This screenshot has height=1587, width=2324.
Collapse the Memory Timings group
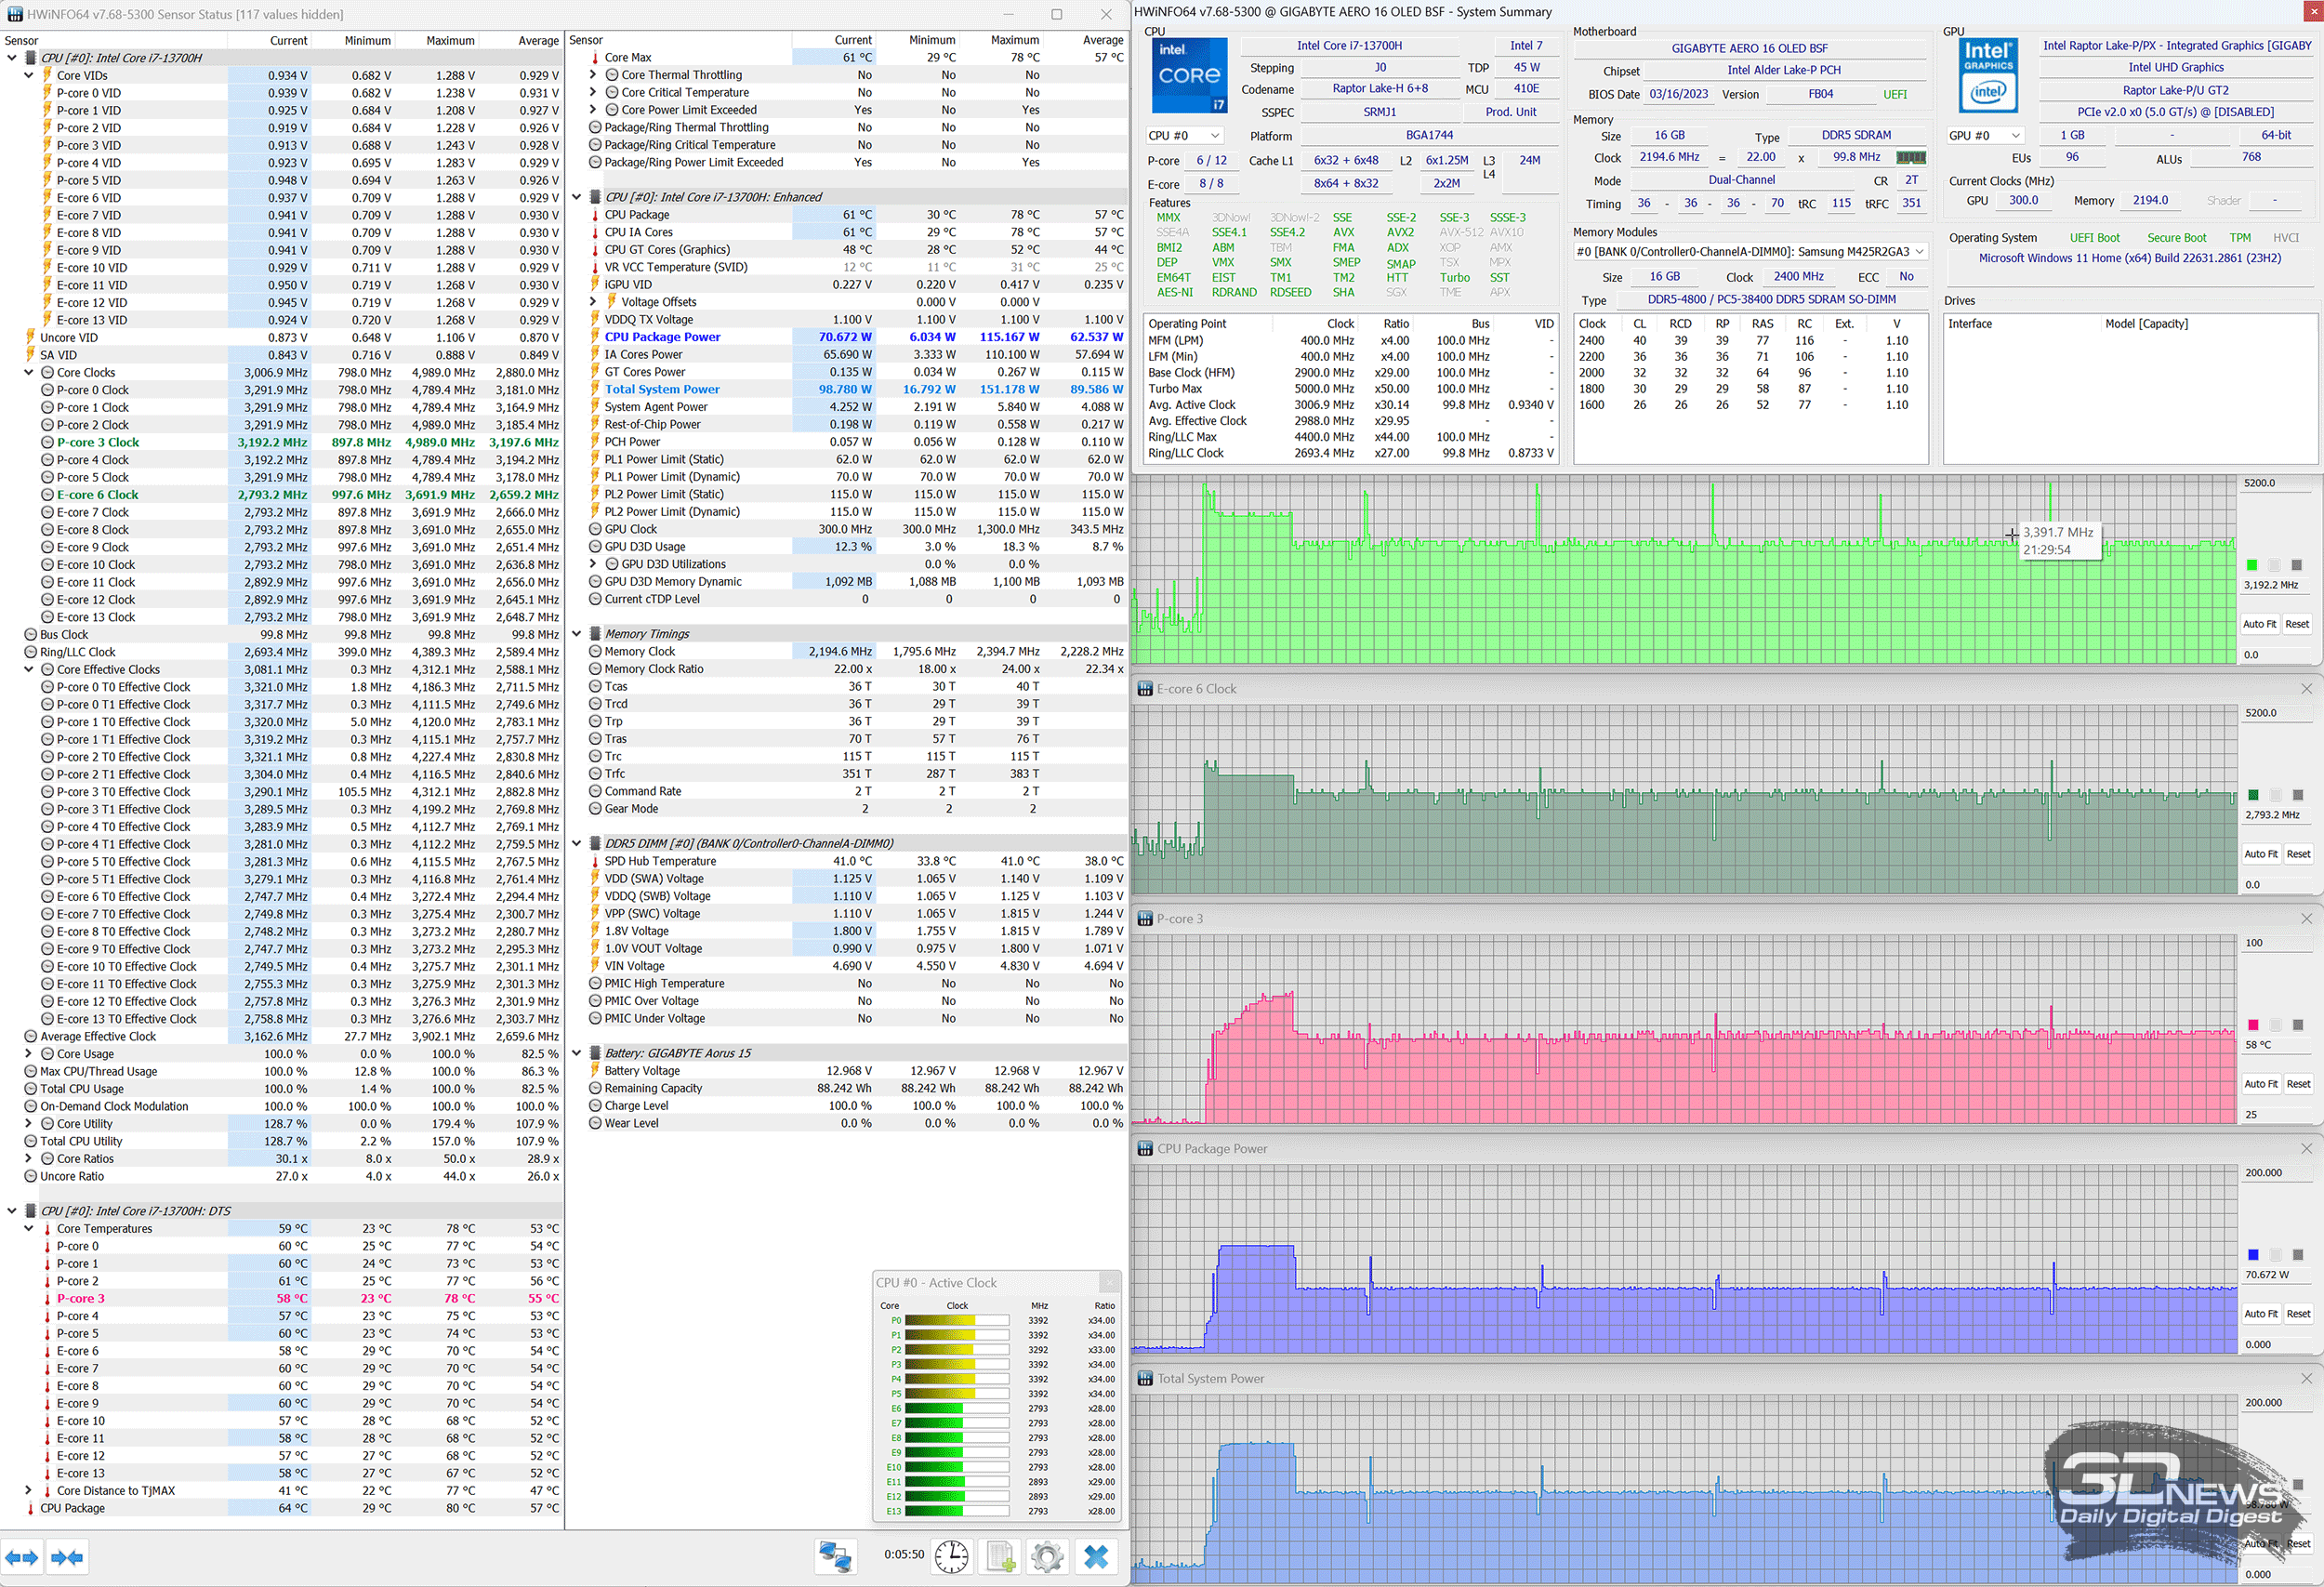pos(577,634)
